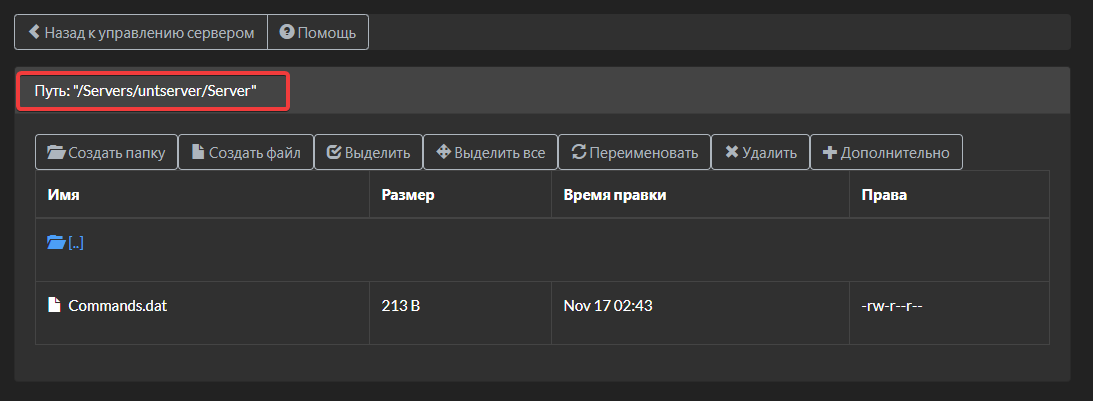Click the Имя column header
Screen dimensions: 1093x401
(x=63, y=195)
